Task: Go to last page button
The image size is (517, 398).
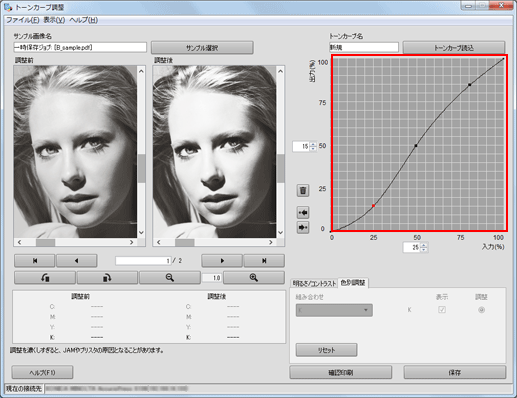Action: [x=264, y=261]
